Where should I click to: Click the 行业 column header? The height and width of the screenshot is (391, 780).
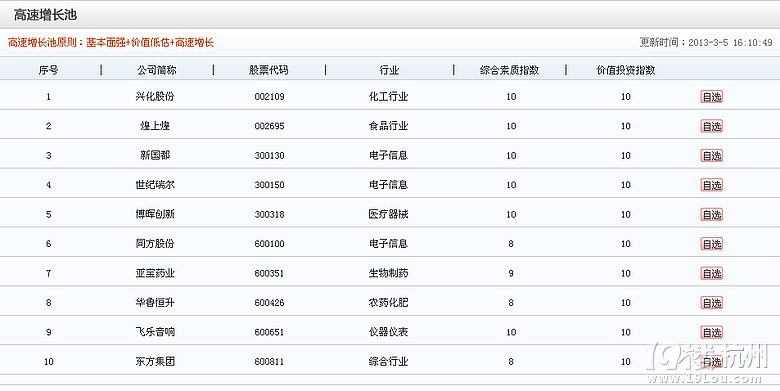389,70
